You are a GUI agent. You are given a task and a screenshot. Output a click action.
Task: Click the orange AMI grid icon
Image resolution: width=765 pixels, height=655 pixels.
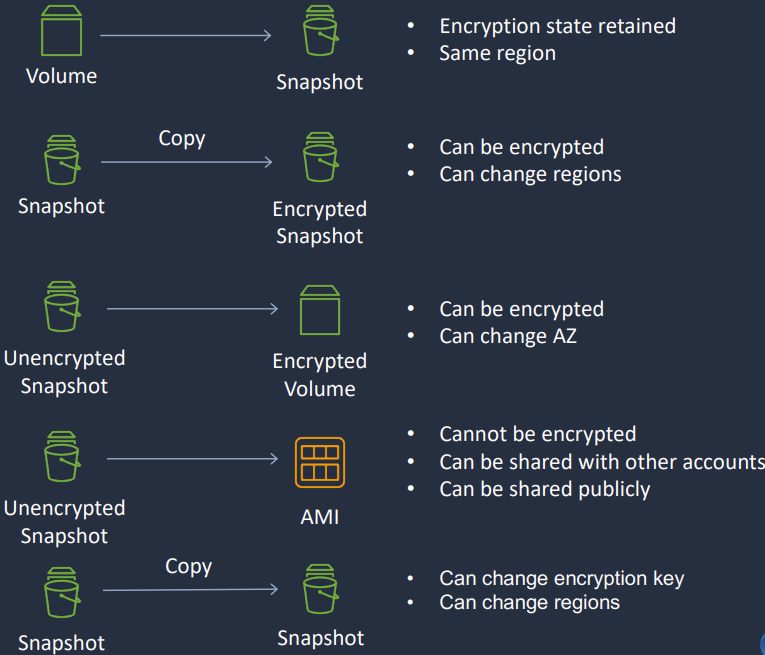pyautogui.click(x=320, y=462)
